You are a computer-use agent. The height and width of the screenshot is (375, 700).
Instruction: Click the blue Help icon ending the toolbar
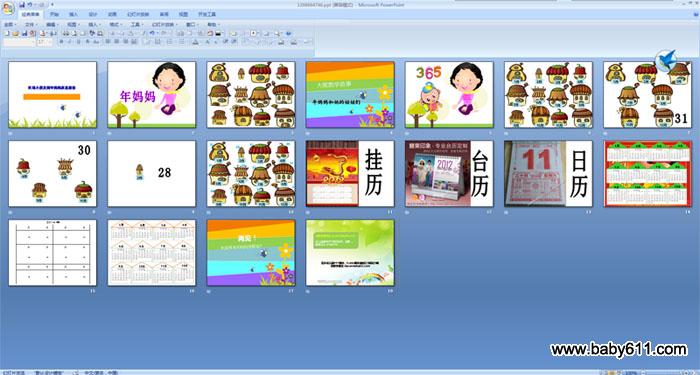click(x=288, y=33)
